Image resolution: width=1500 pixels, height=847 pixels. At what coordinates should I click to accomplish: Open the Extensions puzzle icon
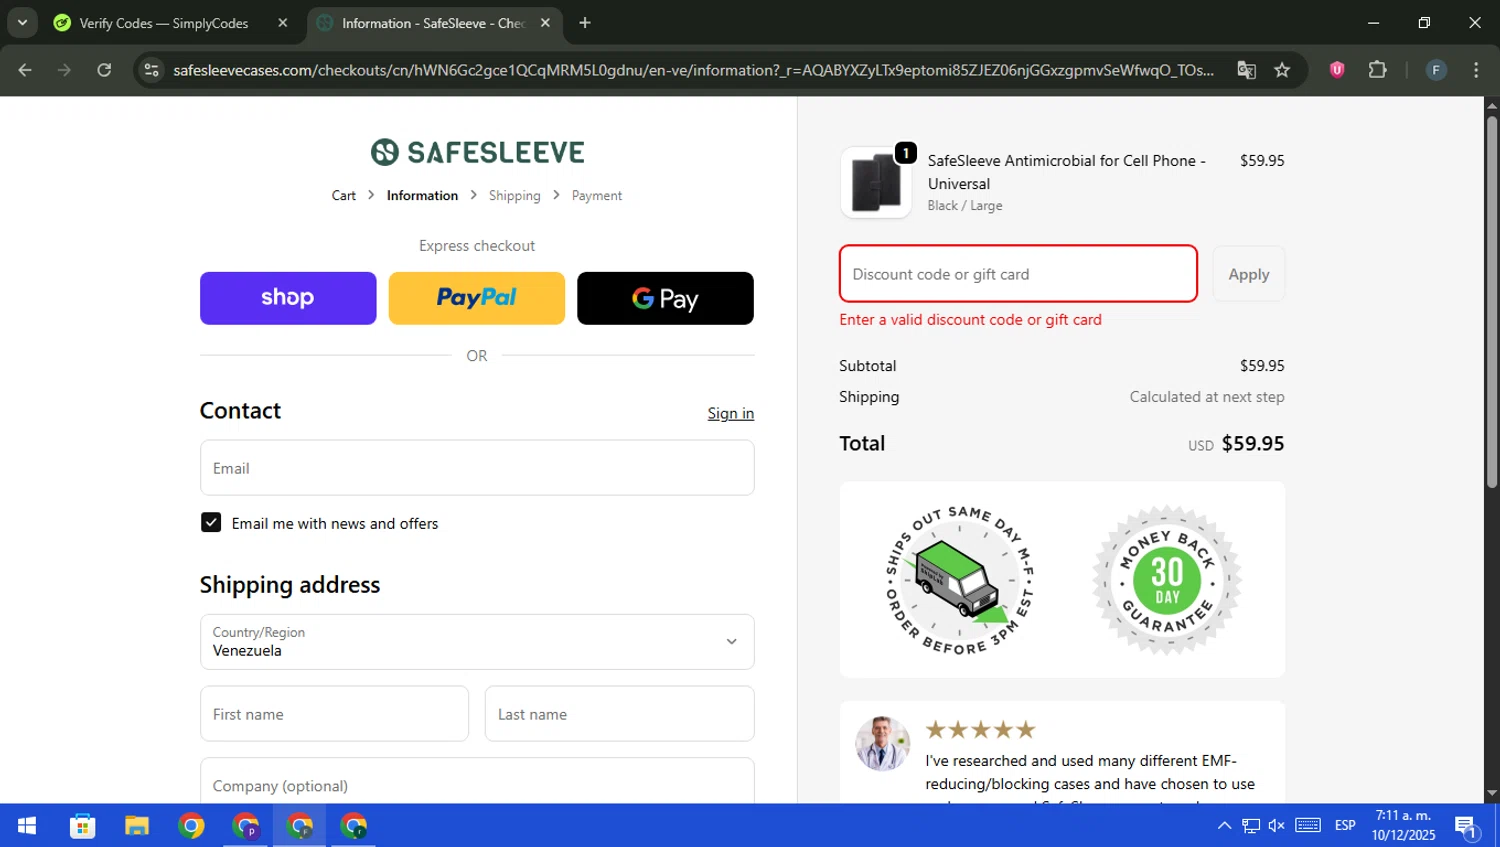tap(1378, 70)
